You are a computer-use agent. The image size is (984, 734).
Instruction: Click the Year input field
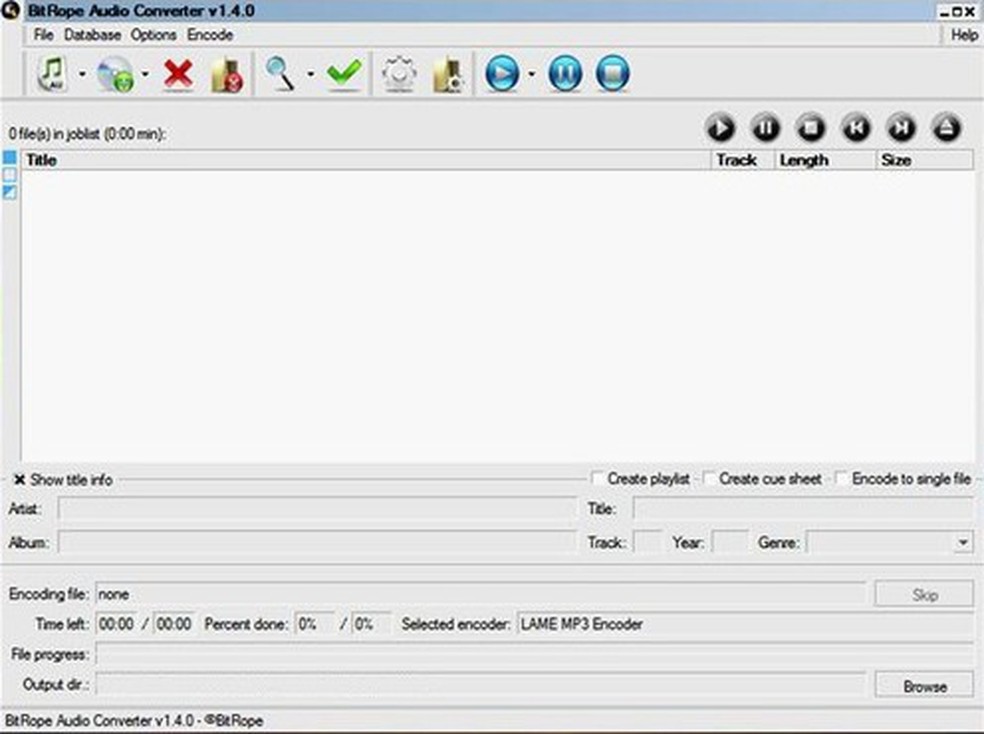coord(730,542)
